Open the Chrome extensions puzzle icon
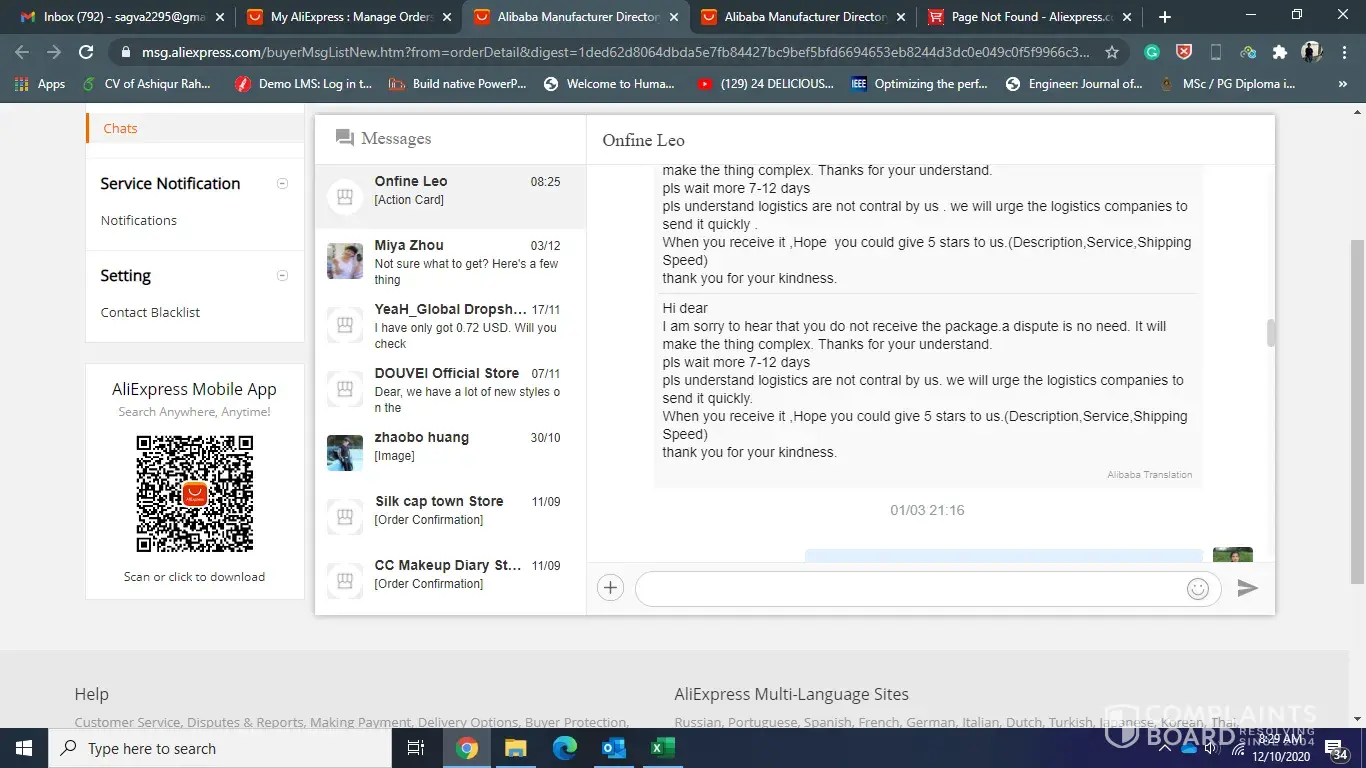Image resolution: width=1366 pixels, height=768 pixels. [1279, 52]
